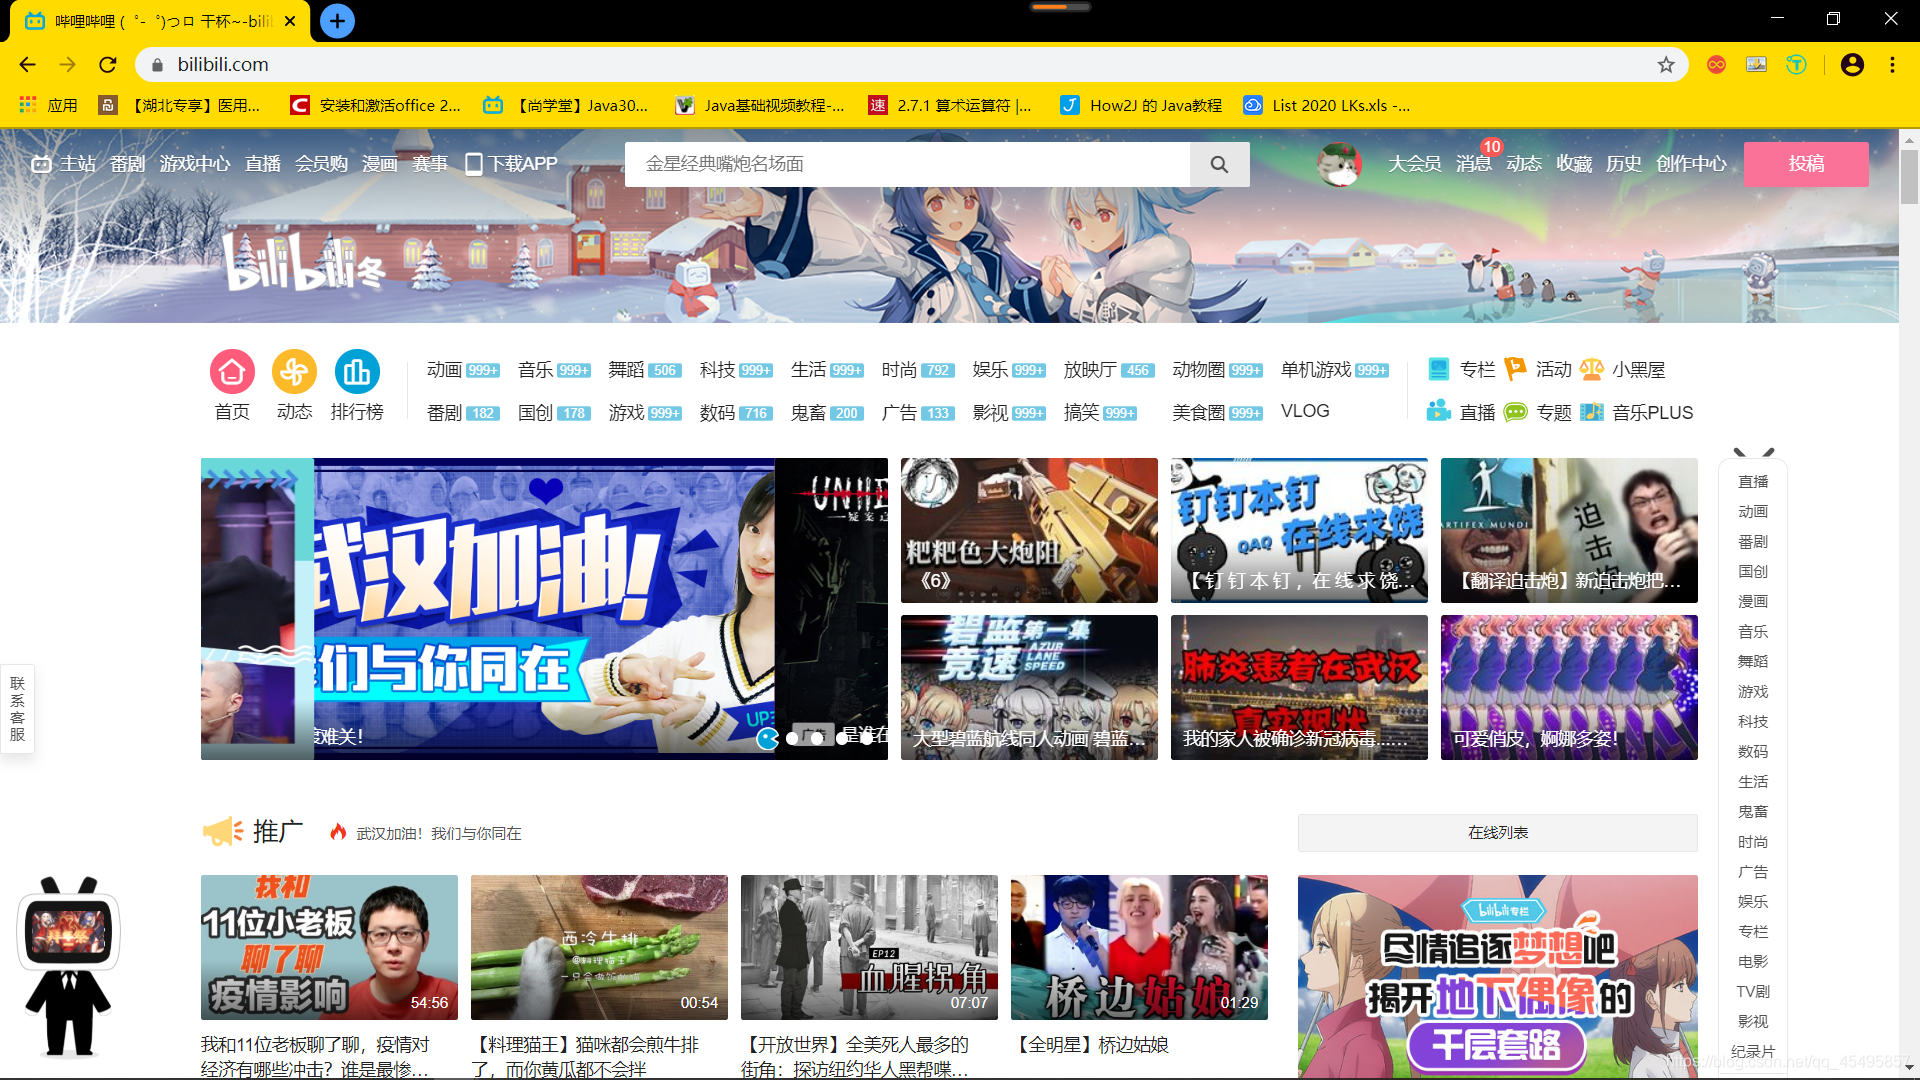Open video thumbnail 我和11位小老板聊了聊
Viewport: 1920px width, 1080px height.
329,947
